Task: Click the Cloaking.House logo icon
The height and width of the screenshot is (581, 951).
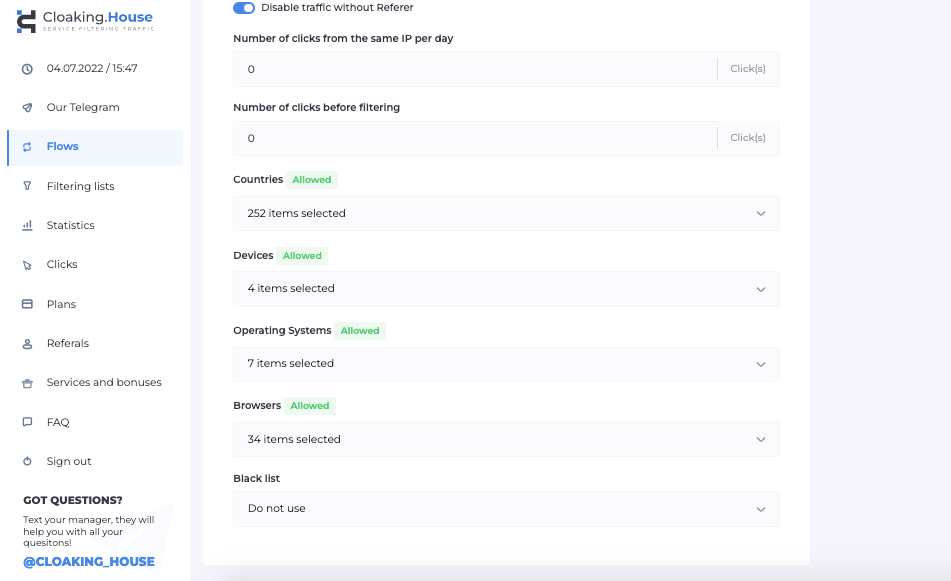Action: coord(27,22)
